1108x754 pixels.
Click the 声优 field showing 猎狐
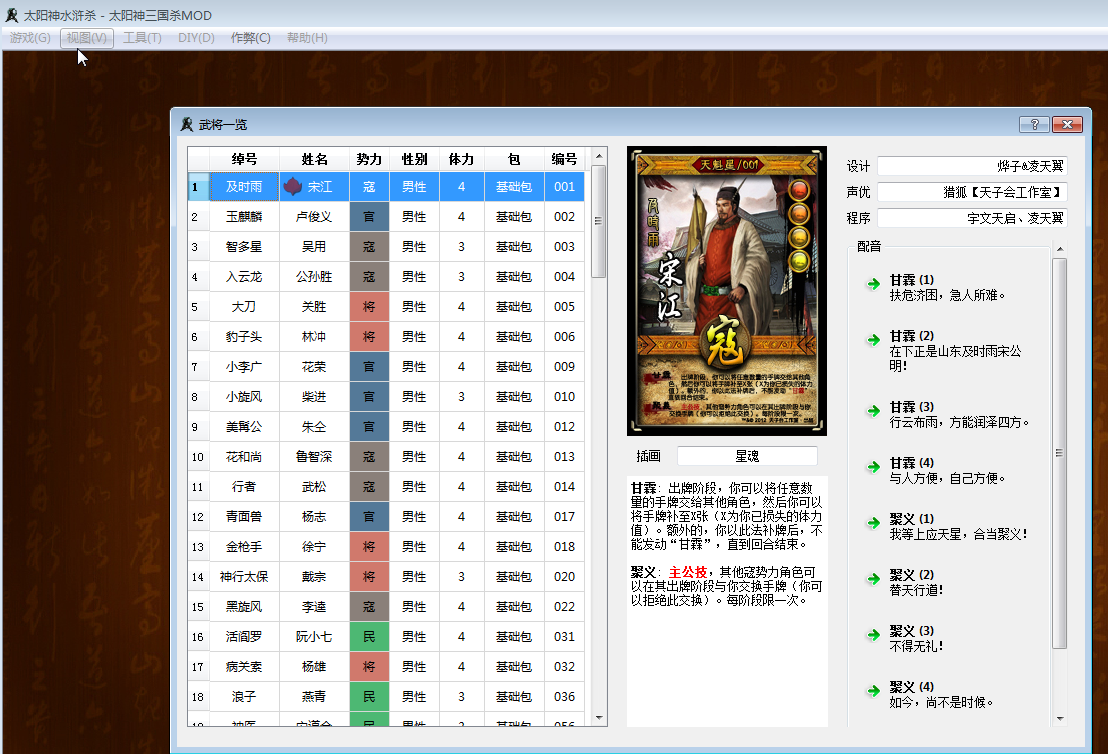click(972, 192)
